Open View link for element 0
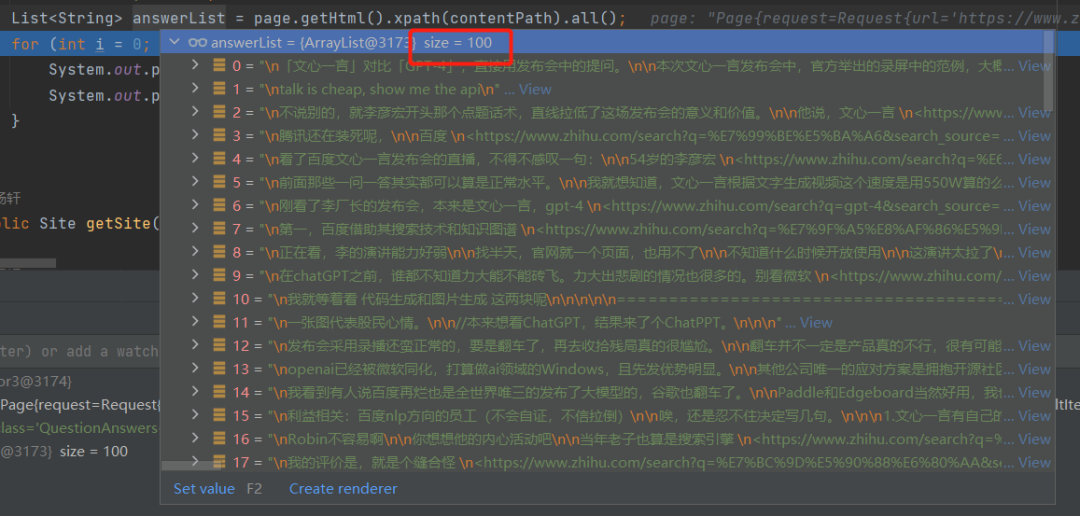 [x=1035, y=66]
